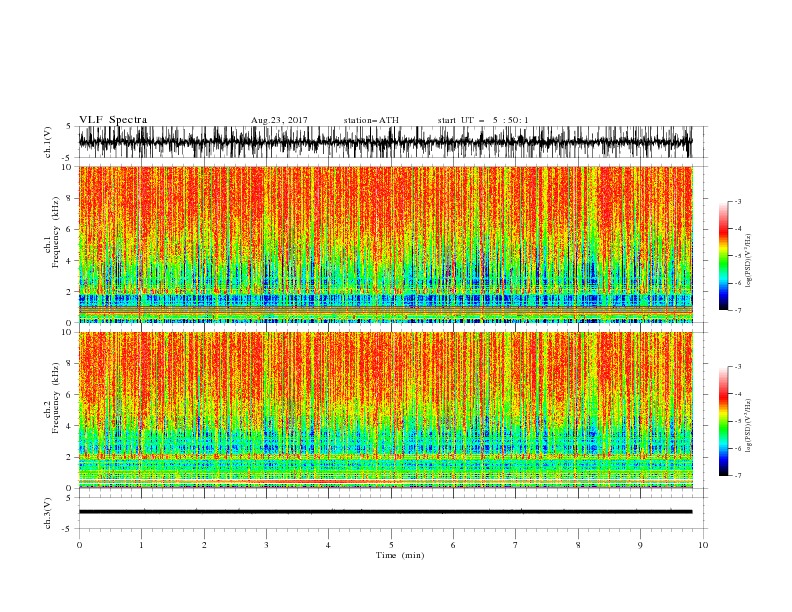Click the "Time (min)" x-axis label
This screenshot has height=612, width=792.
400,555
